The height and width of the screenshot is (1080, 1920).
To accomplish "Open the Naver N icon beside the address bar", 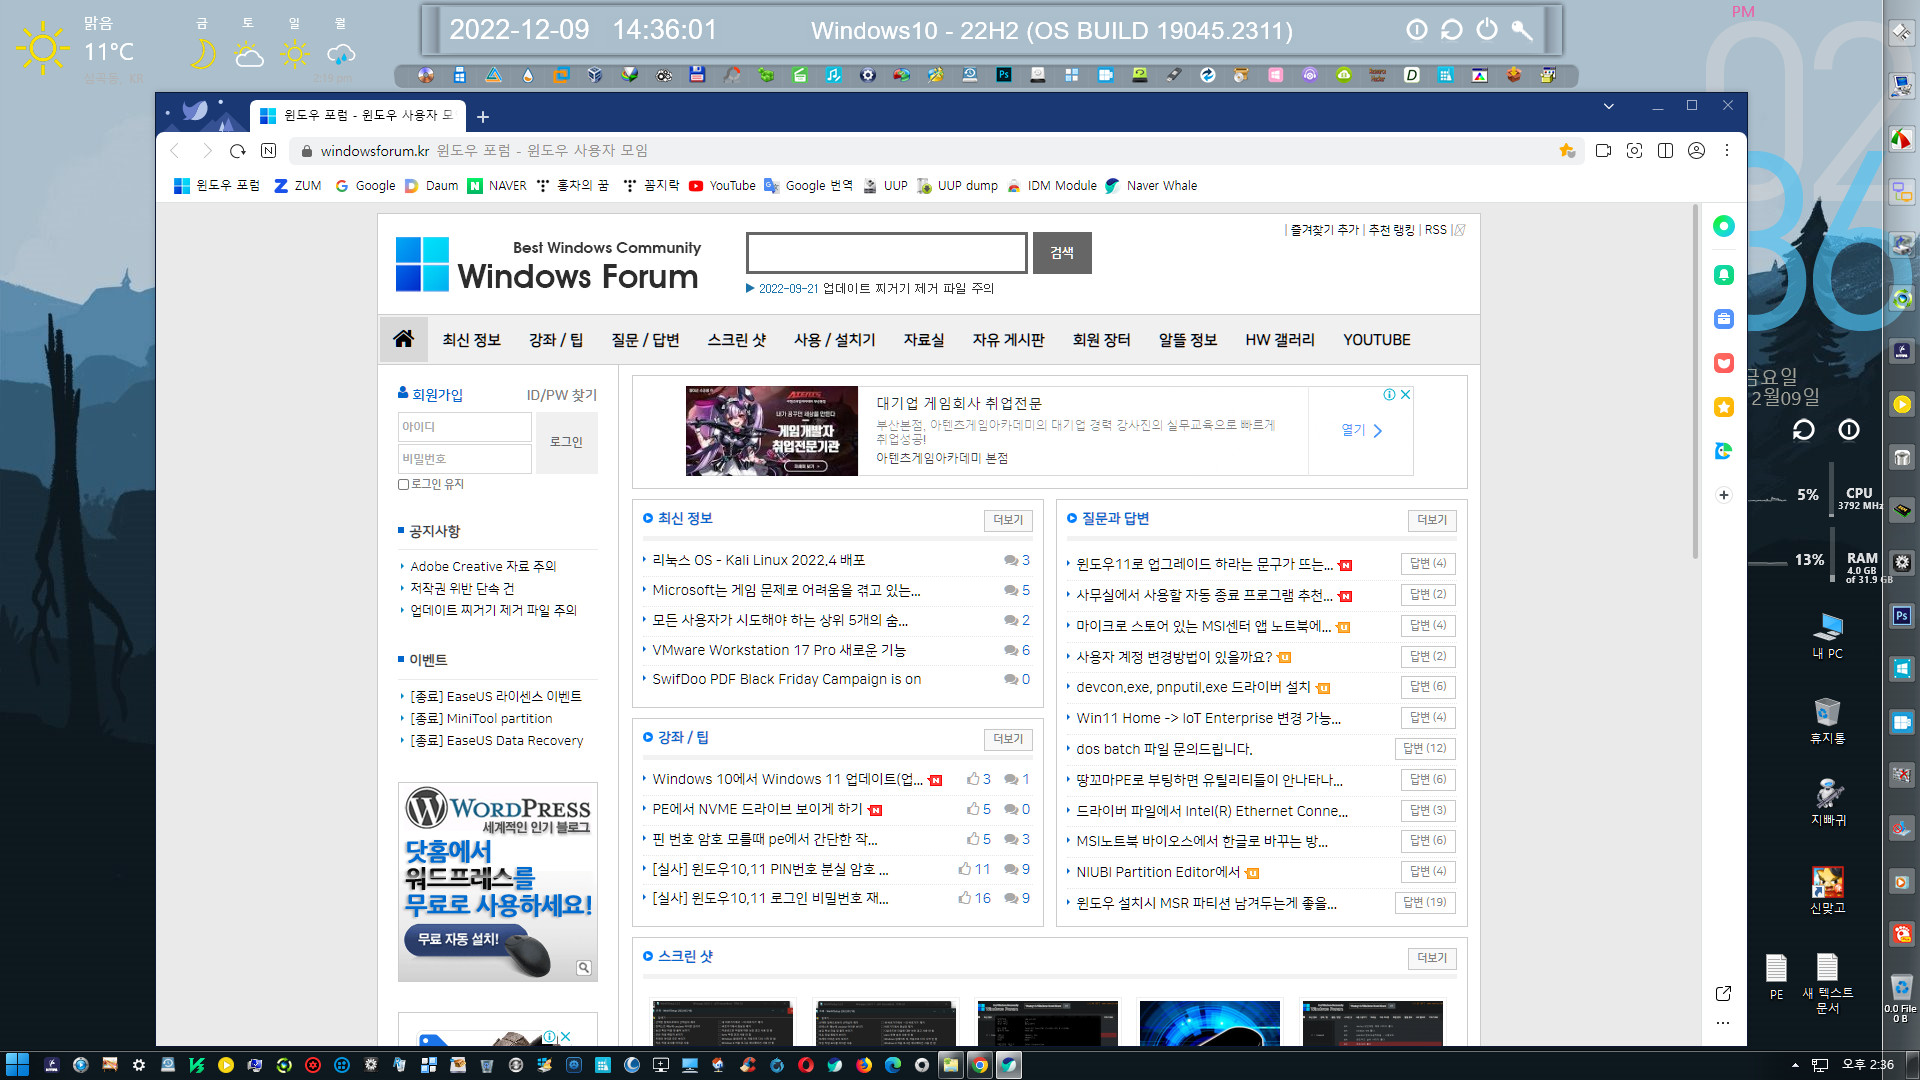I will [268, 151].
